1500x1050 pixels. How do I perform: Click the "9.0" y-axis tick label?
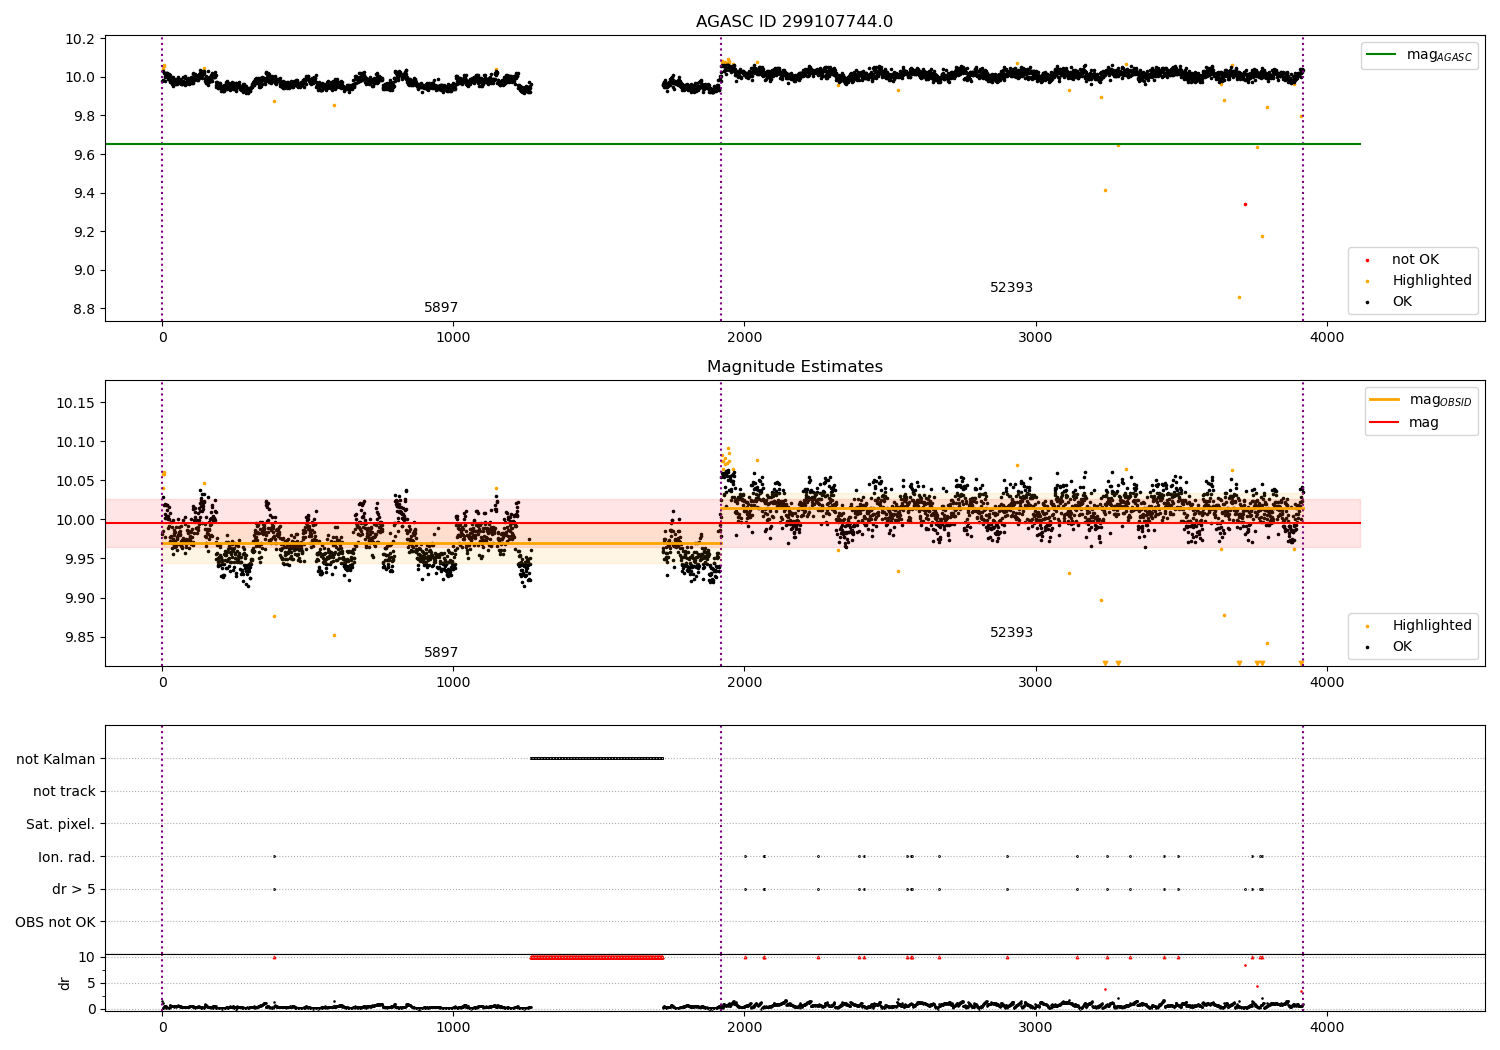pos(84,270)
